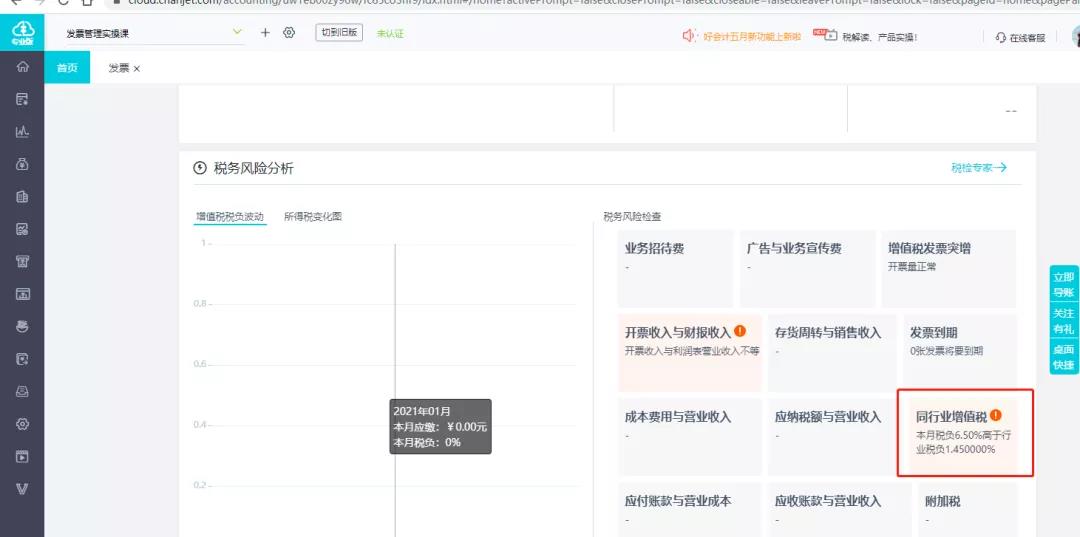Expand the 发票管理实操课 account dropdown
Viewport: 1080px width, 537px height.
point(237,33)
